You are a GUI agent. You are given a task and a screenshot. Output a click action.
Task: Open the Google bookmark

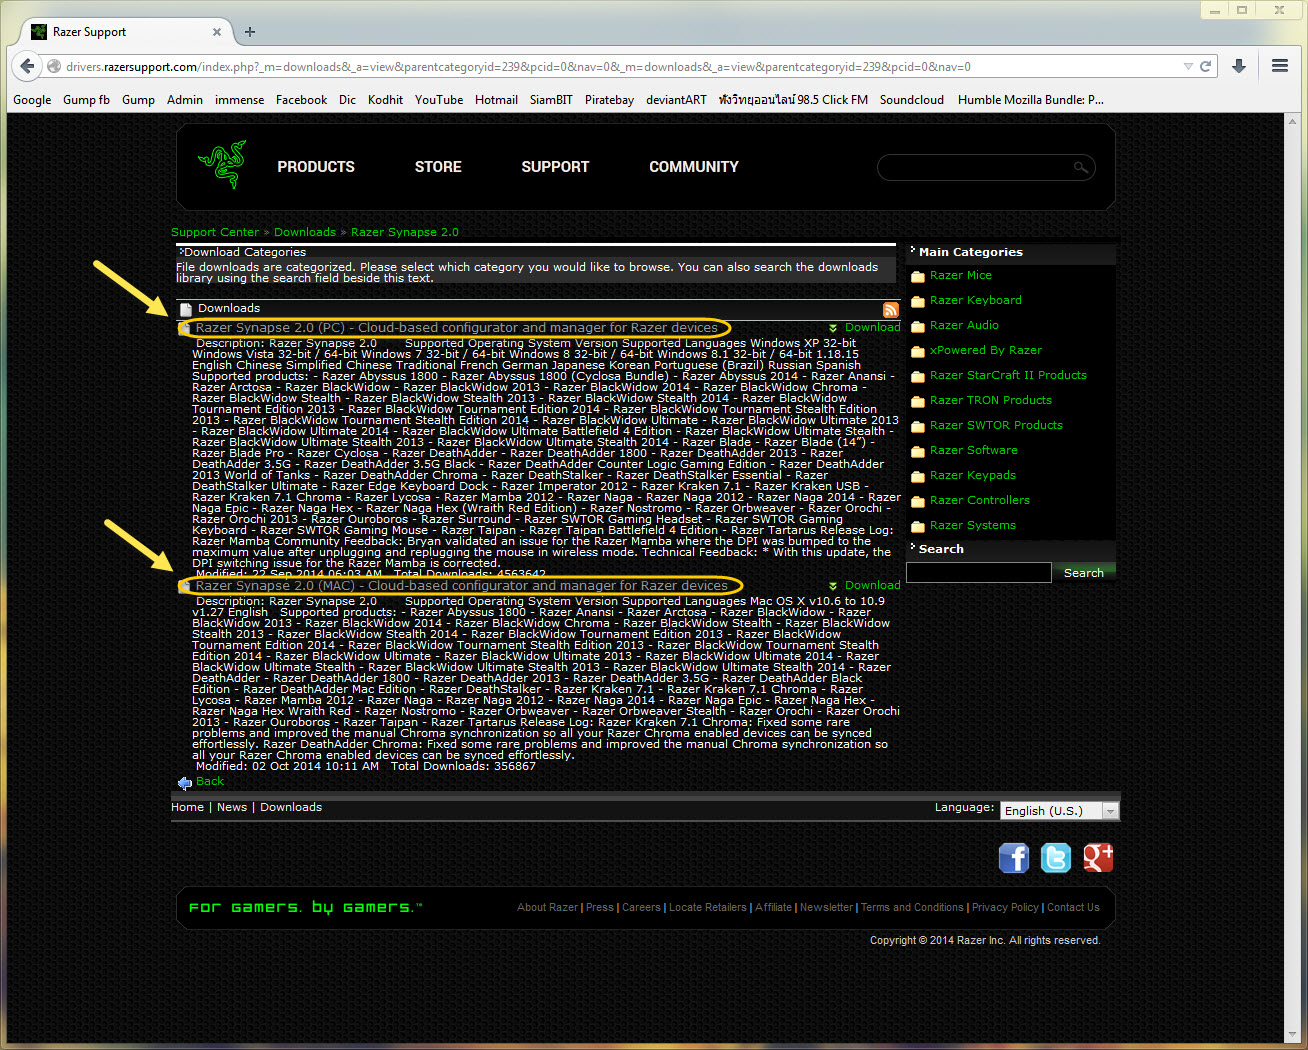coord(32,100)
